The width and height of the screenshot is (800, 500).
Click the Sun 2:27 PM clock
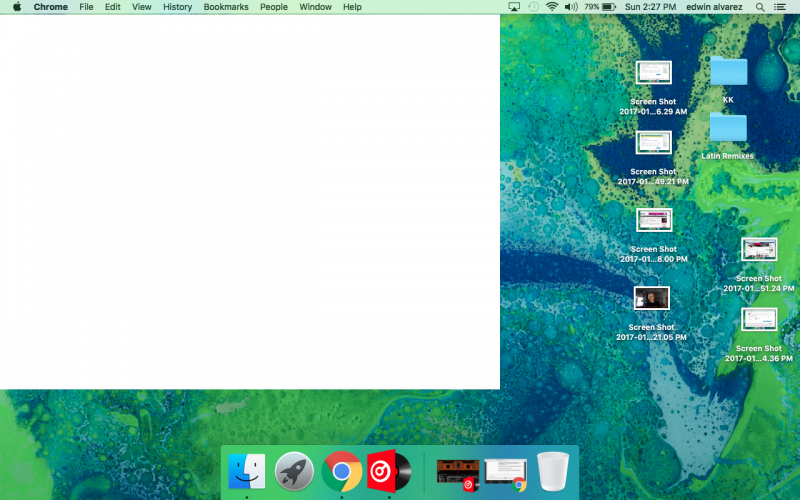(651, 7)
